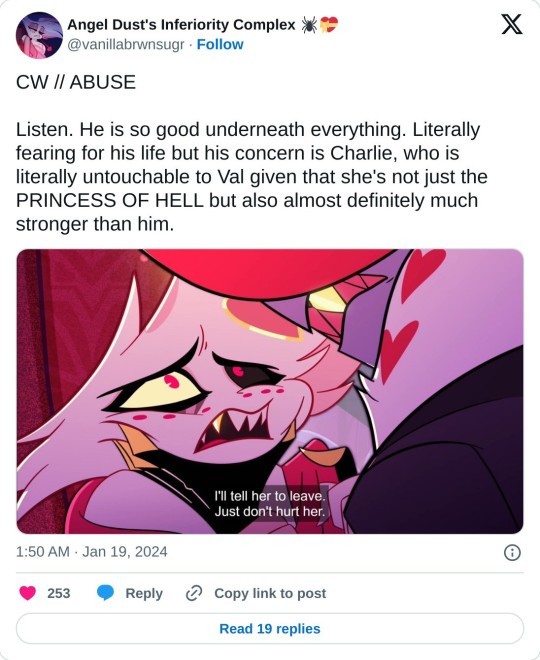Viewport: 540px width, 660px height.
Task: Click the chain link icon
Action: [194, 593]
